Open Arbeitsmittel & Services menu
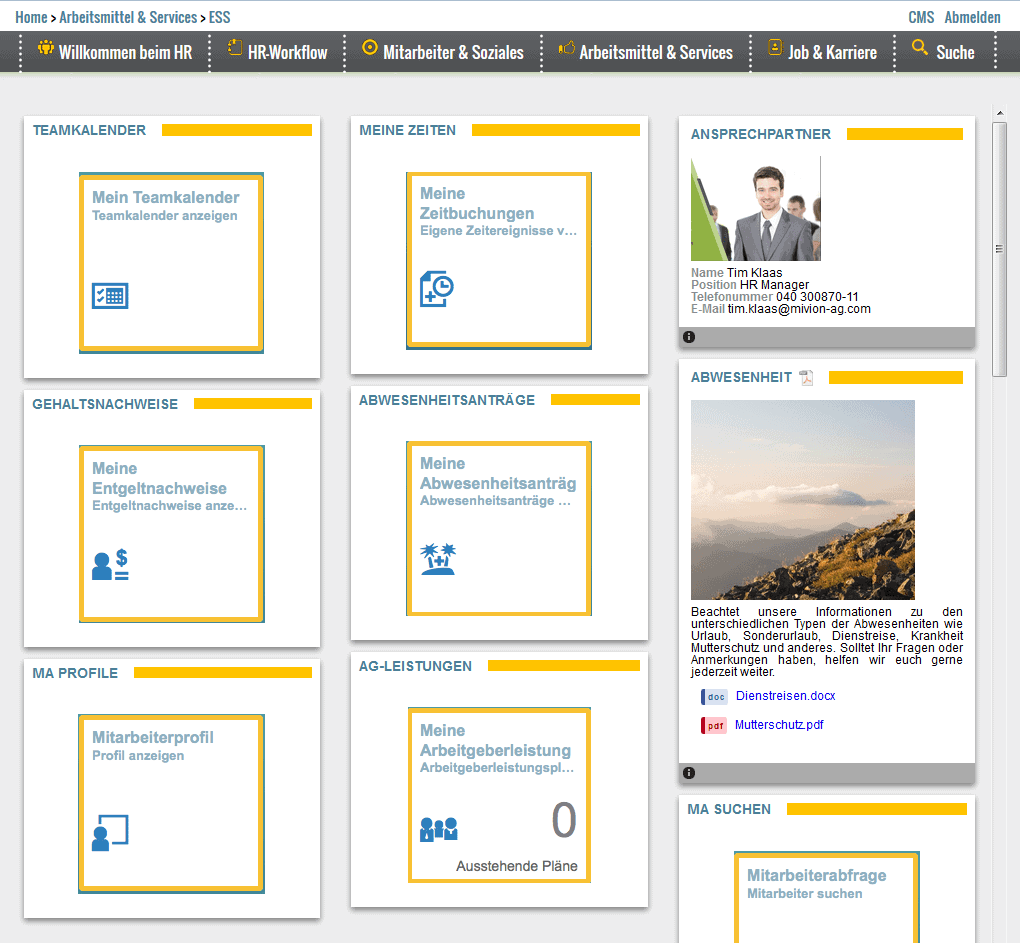Viewport: 1020px width, 943px height. (x=646, y=52)
